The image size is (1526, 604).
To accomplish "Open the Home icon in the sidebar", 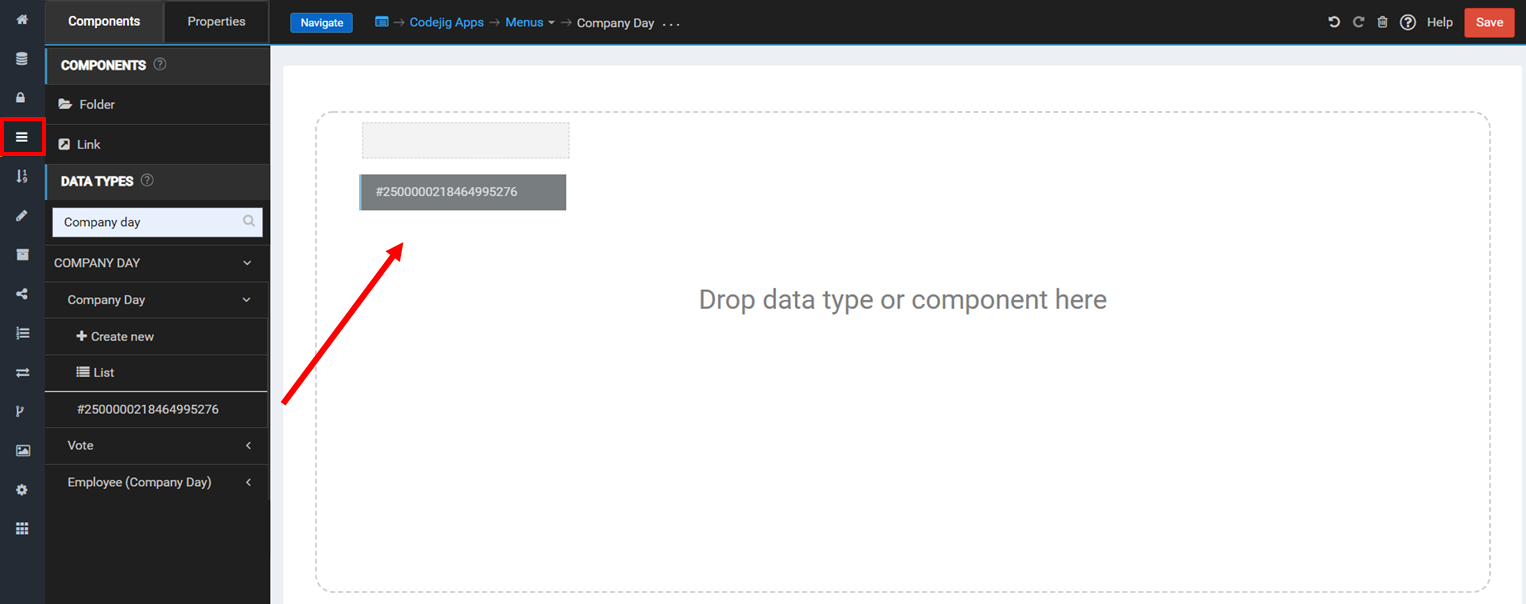I will (22, 20).
